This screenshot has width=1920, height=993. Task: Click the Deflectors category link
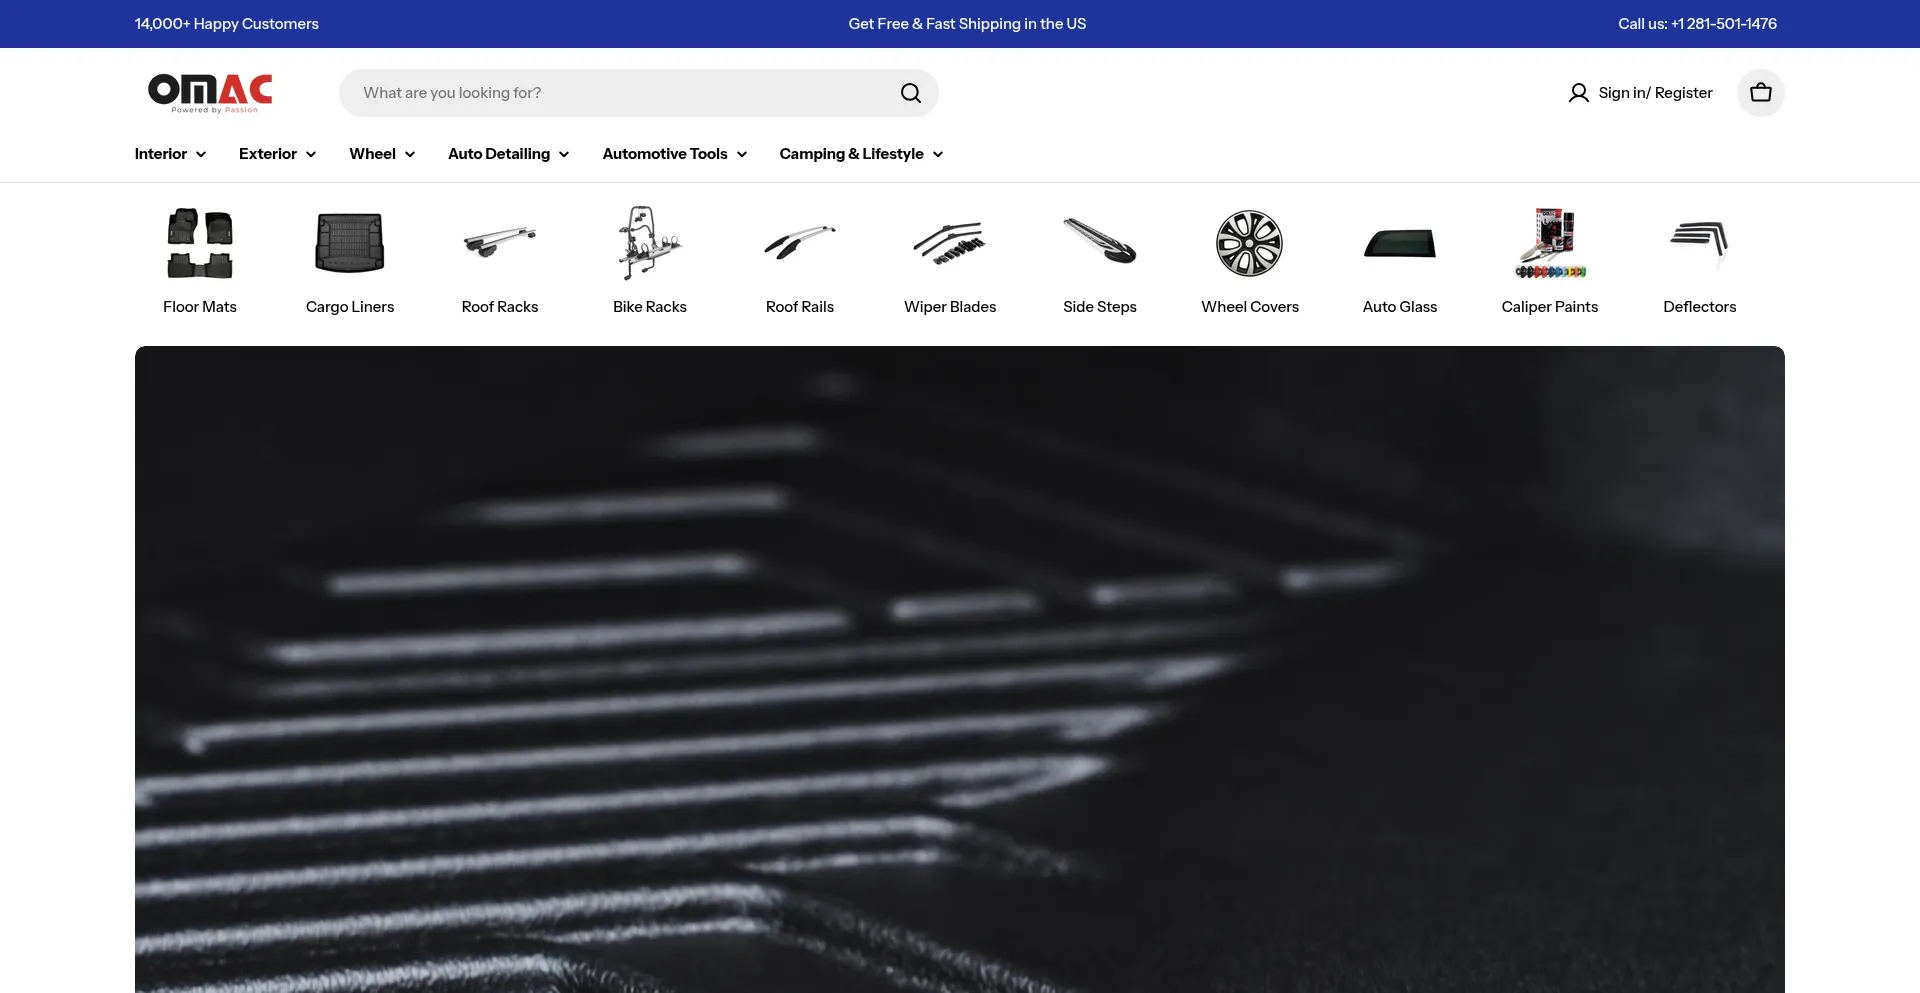pos(1699,307)
